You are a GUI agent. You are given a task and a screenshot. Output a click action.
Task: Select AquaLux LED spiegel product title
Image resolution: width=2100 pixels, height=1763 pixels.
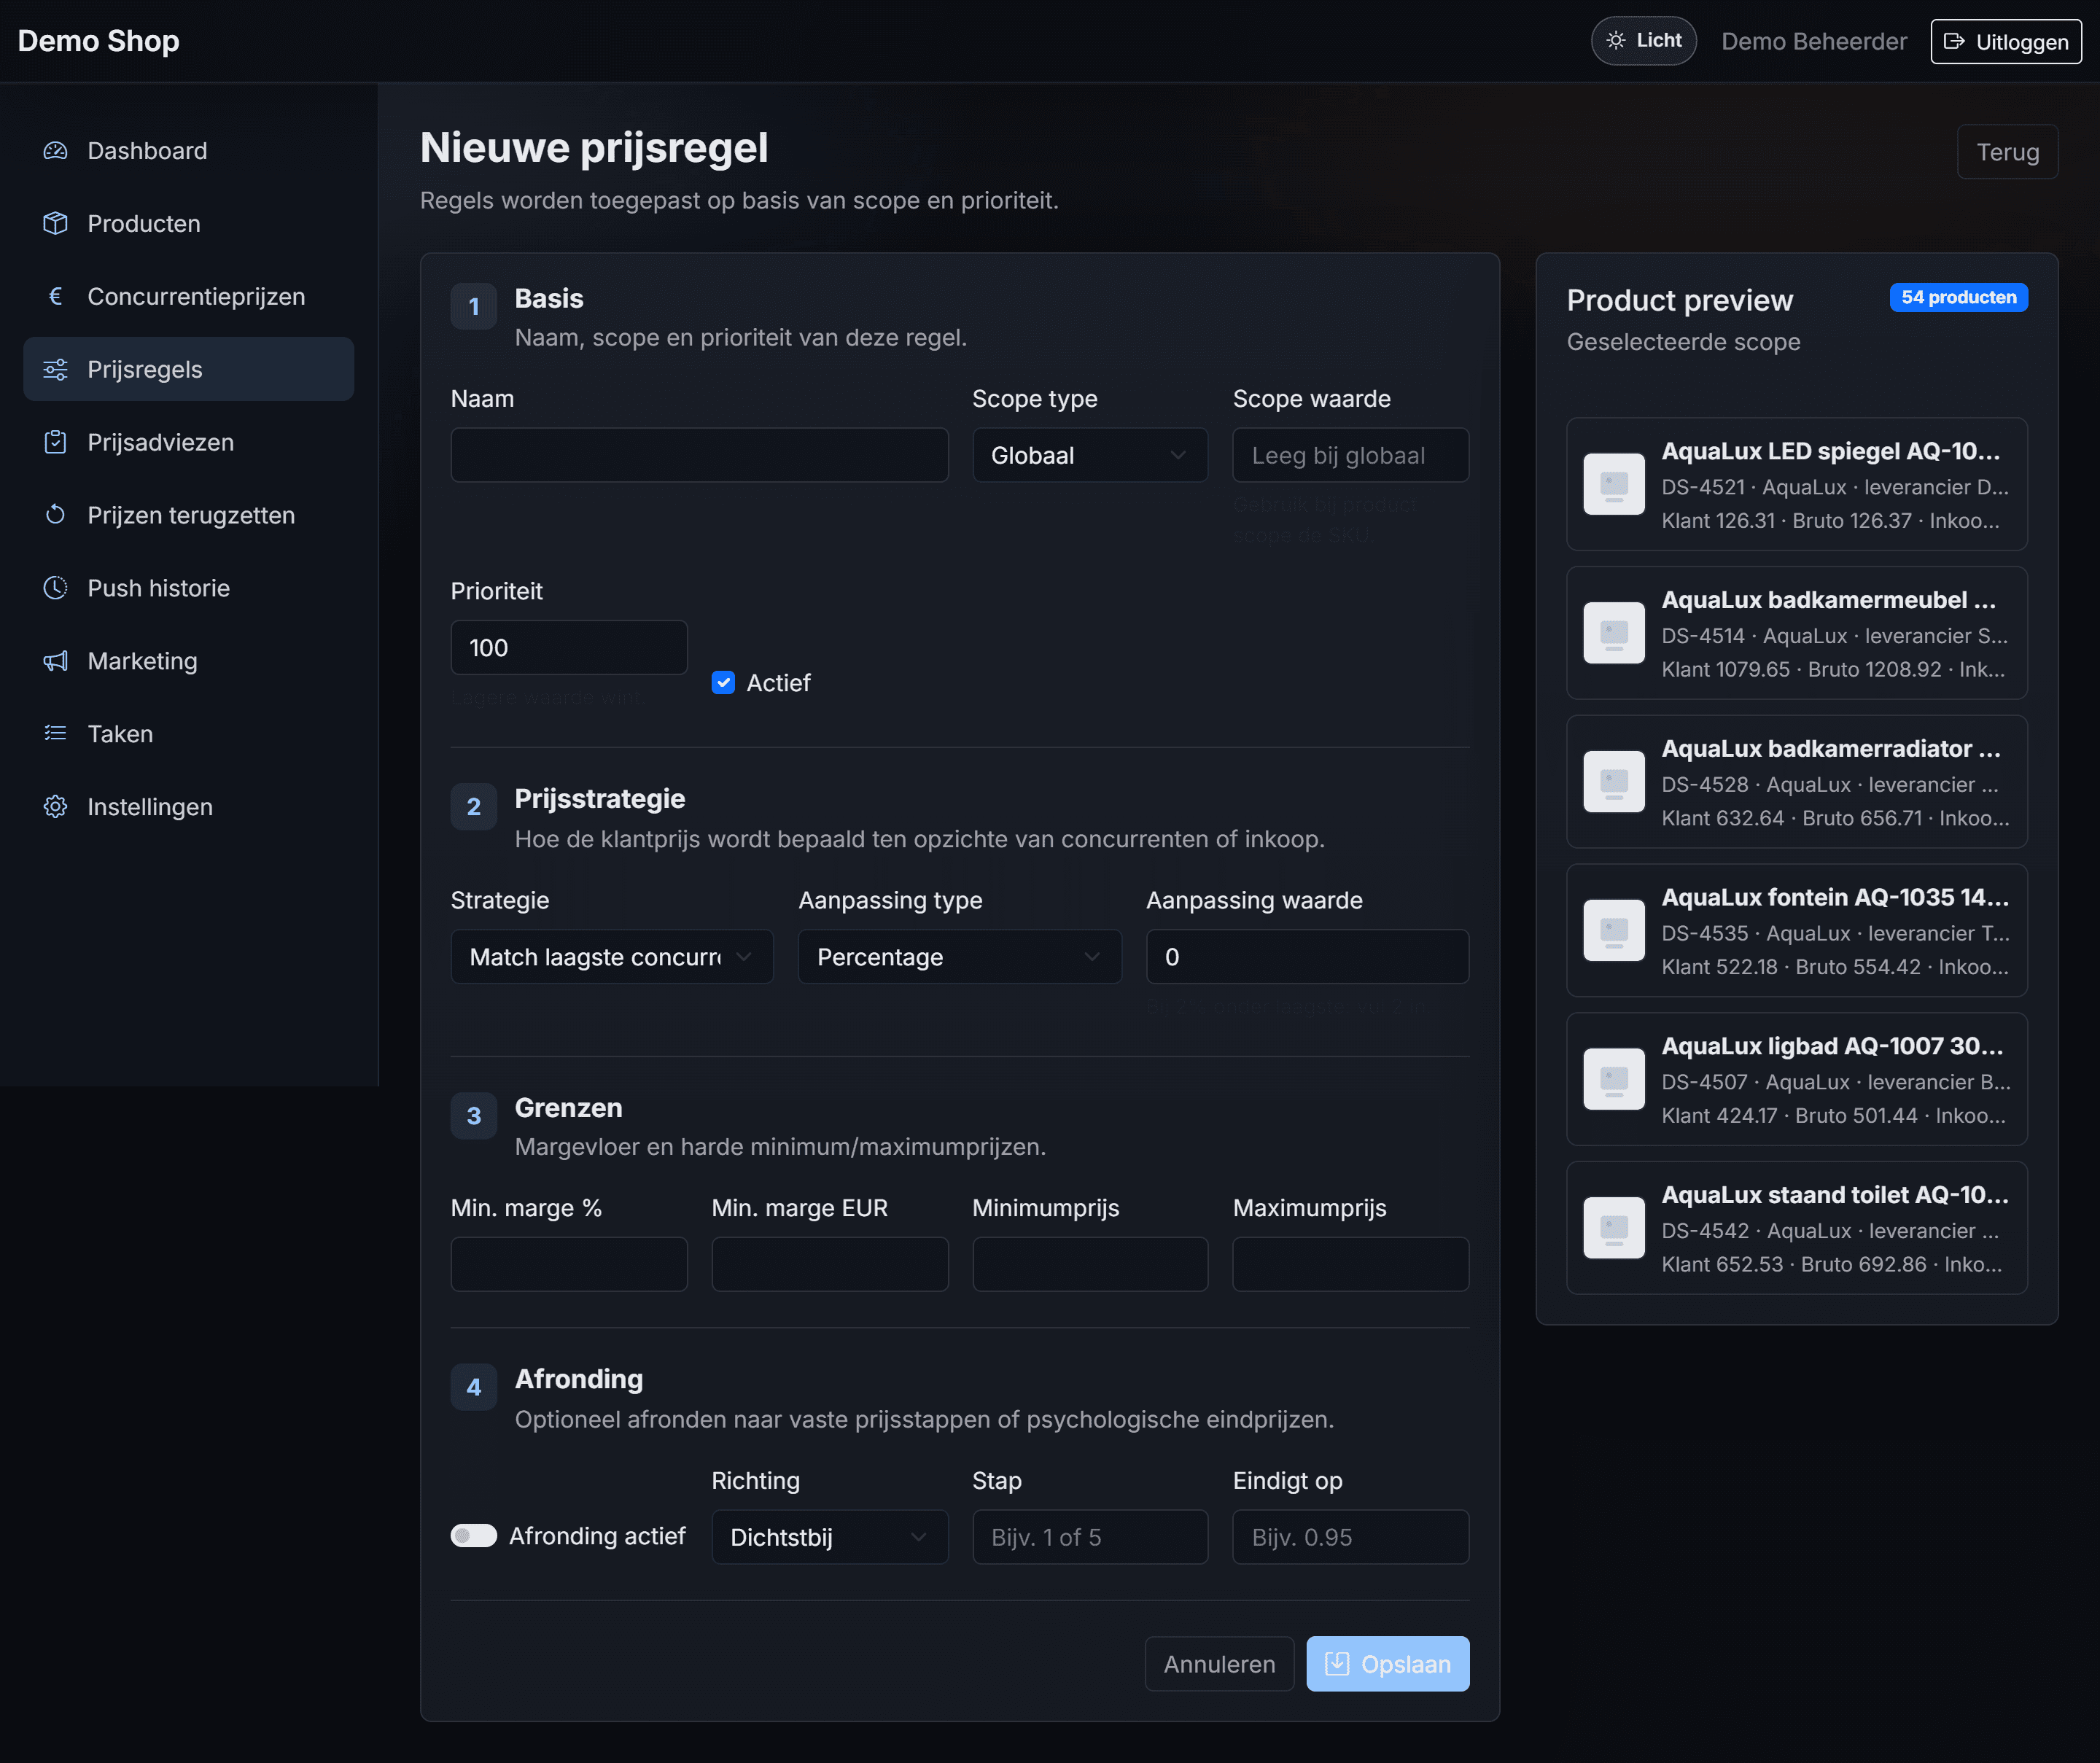click(1831, 452)
